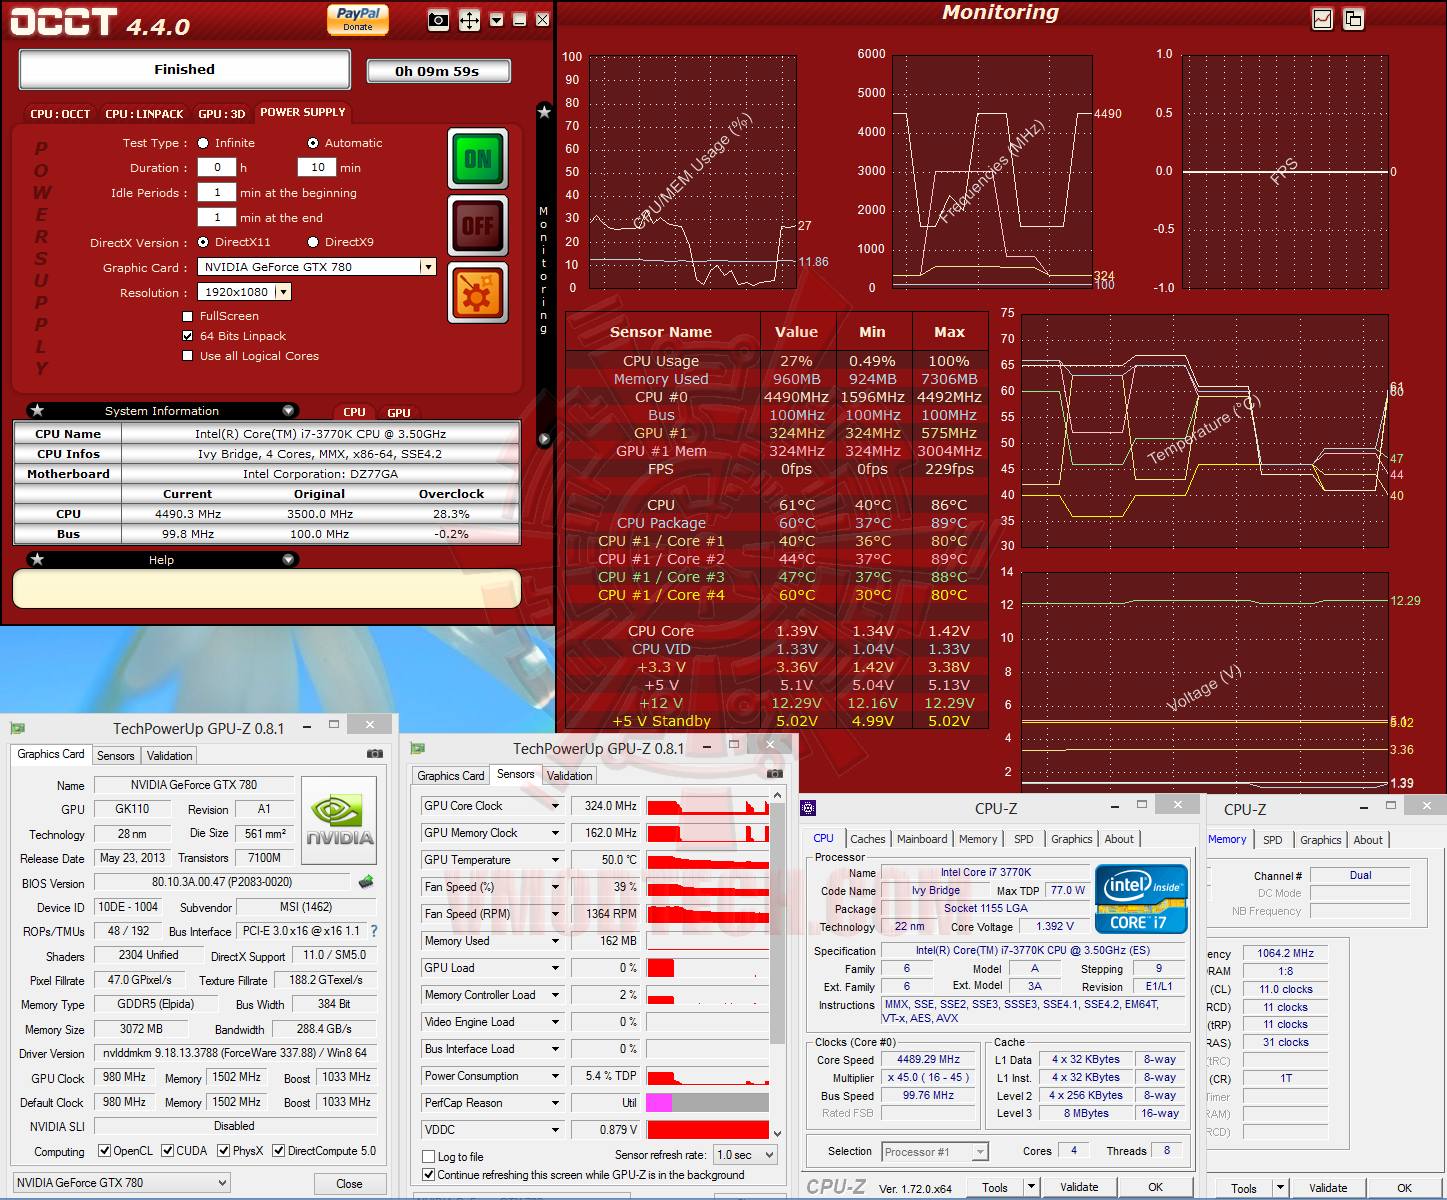Select the Infinite test type
Image resolution: width=1447 pixels, height=1200 pixels.
coord(203,143)
